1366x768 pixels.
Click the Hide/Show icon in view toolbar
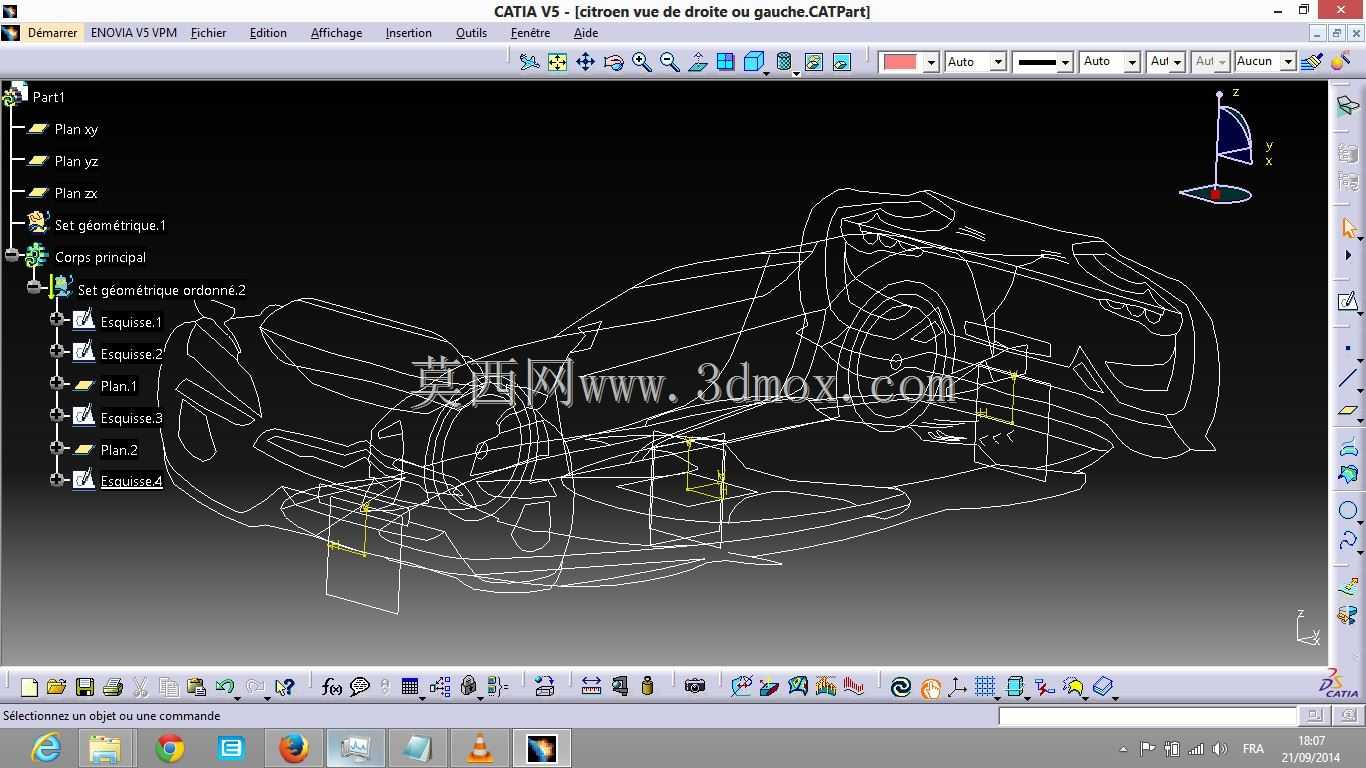pos(814,62)
